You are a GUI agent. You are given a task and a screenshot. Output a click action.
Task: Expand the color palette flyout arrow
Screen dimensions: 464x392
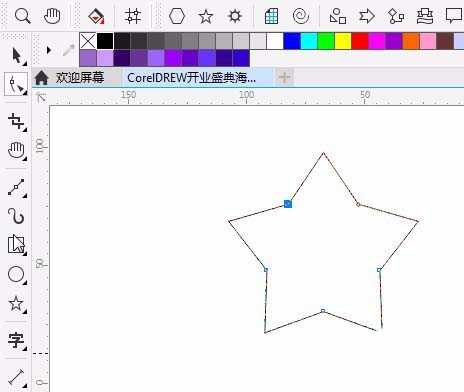pos(49,50)
